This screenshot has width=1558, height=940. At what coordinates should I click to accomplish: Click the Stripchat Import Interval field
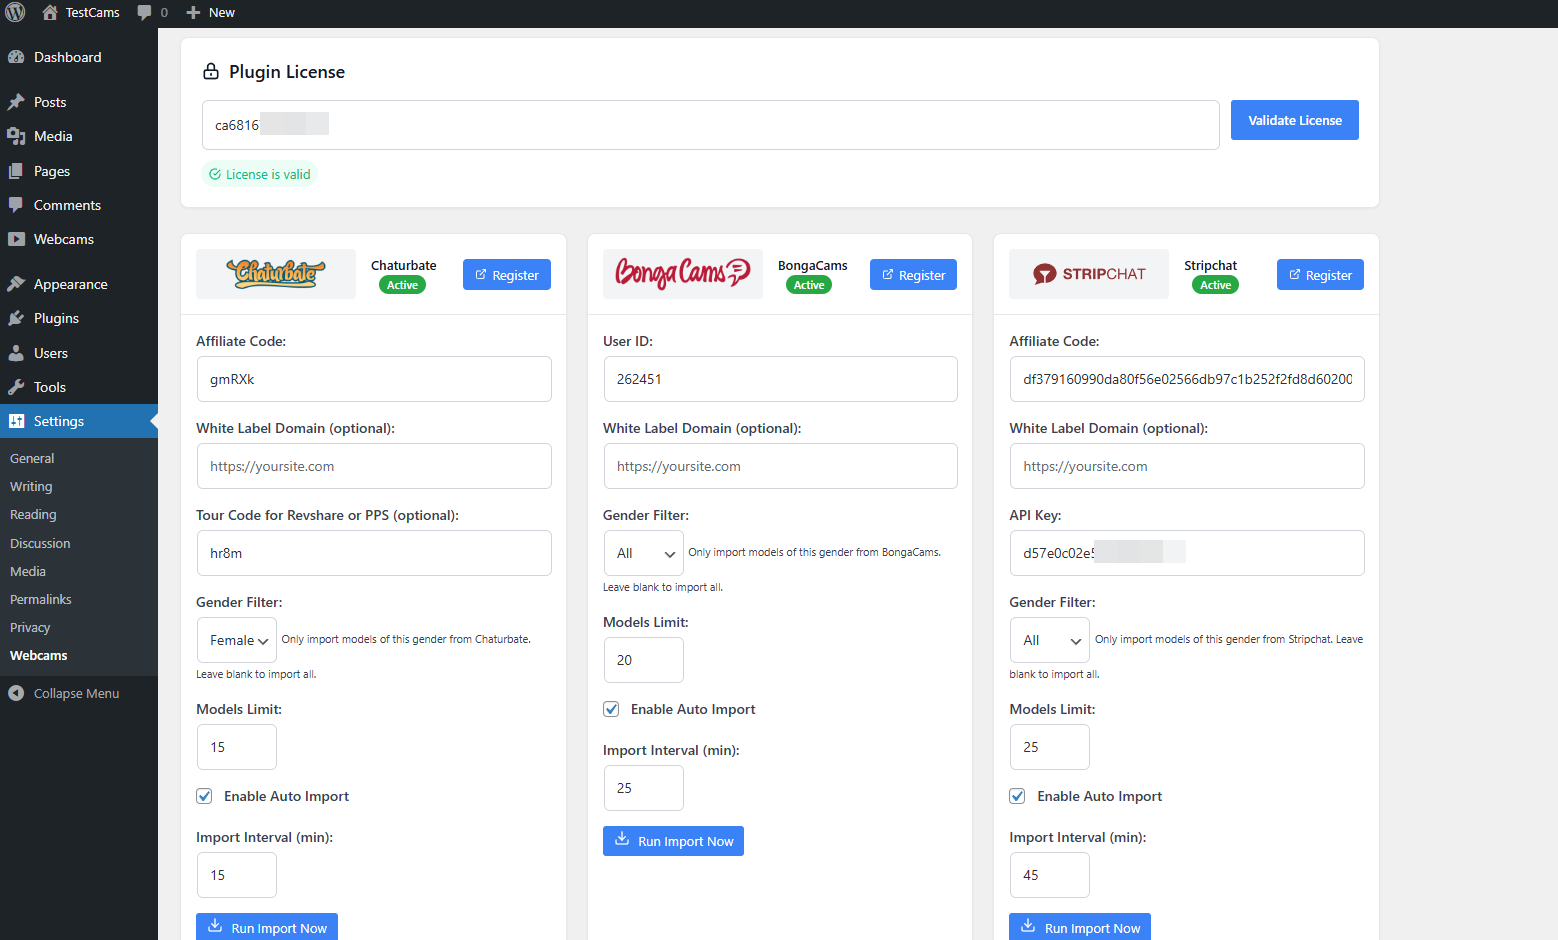1050,875
